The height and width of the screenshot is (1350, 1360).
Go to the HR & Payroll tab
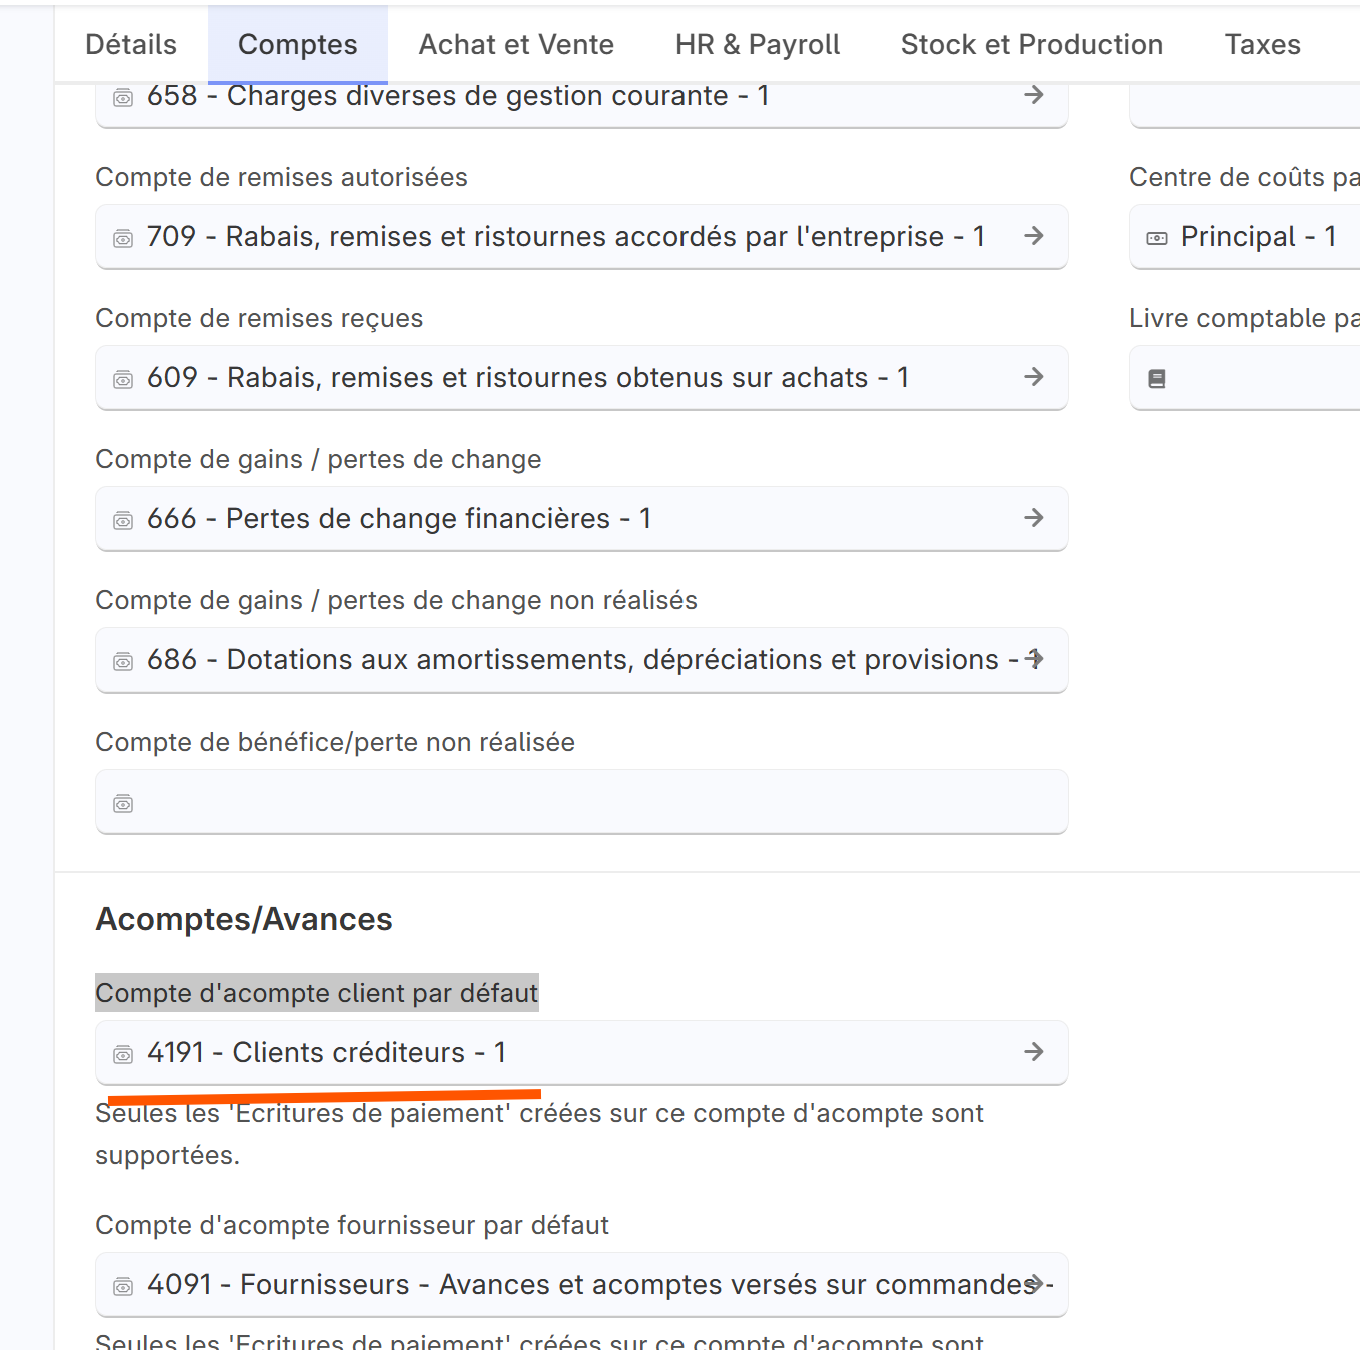[757, 45]
